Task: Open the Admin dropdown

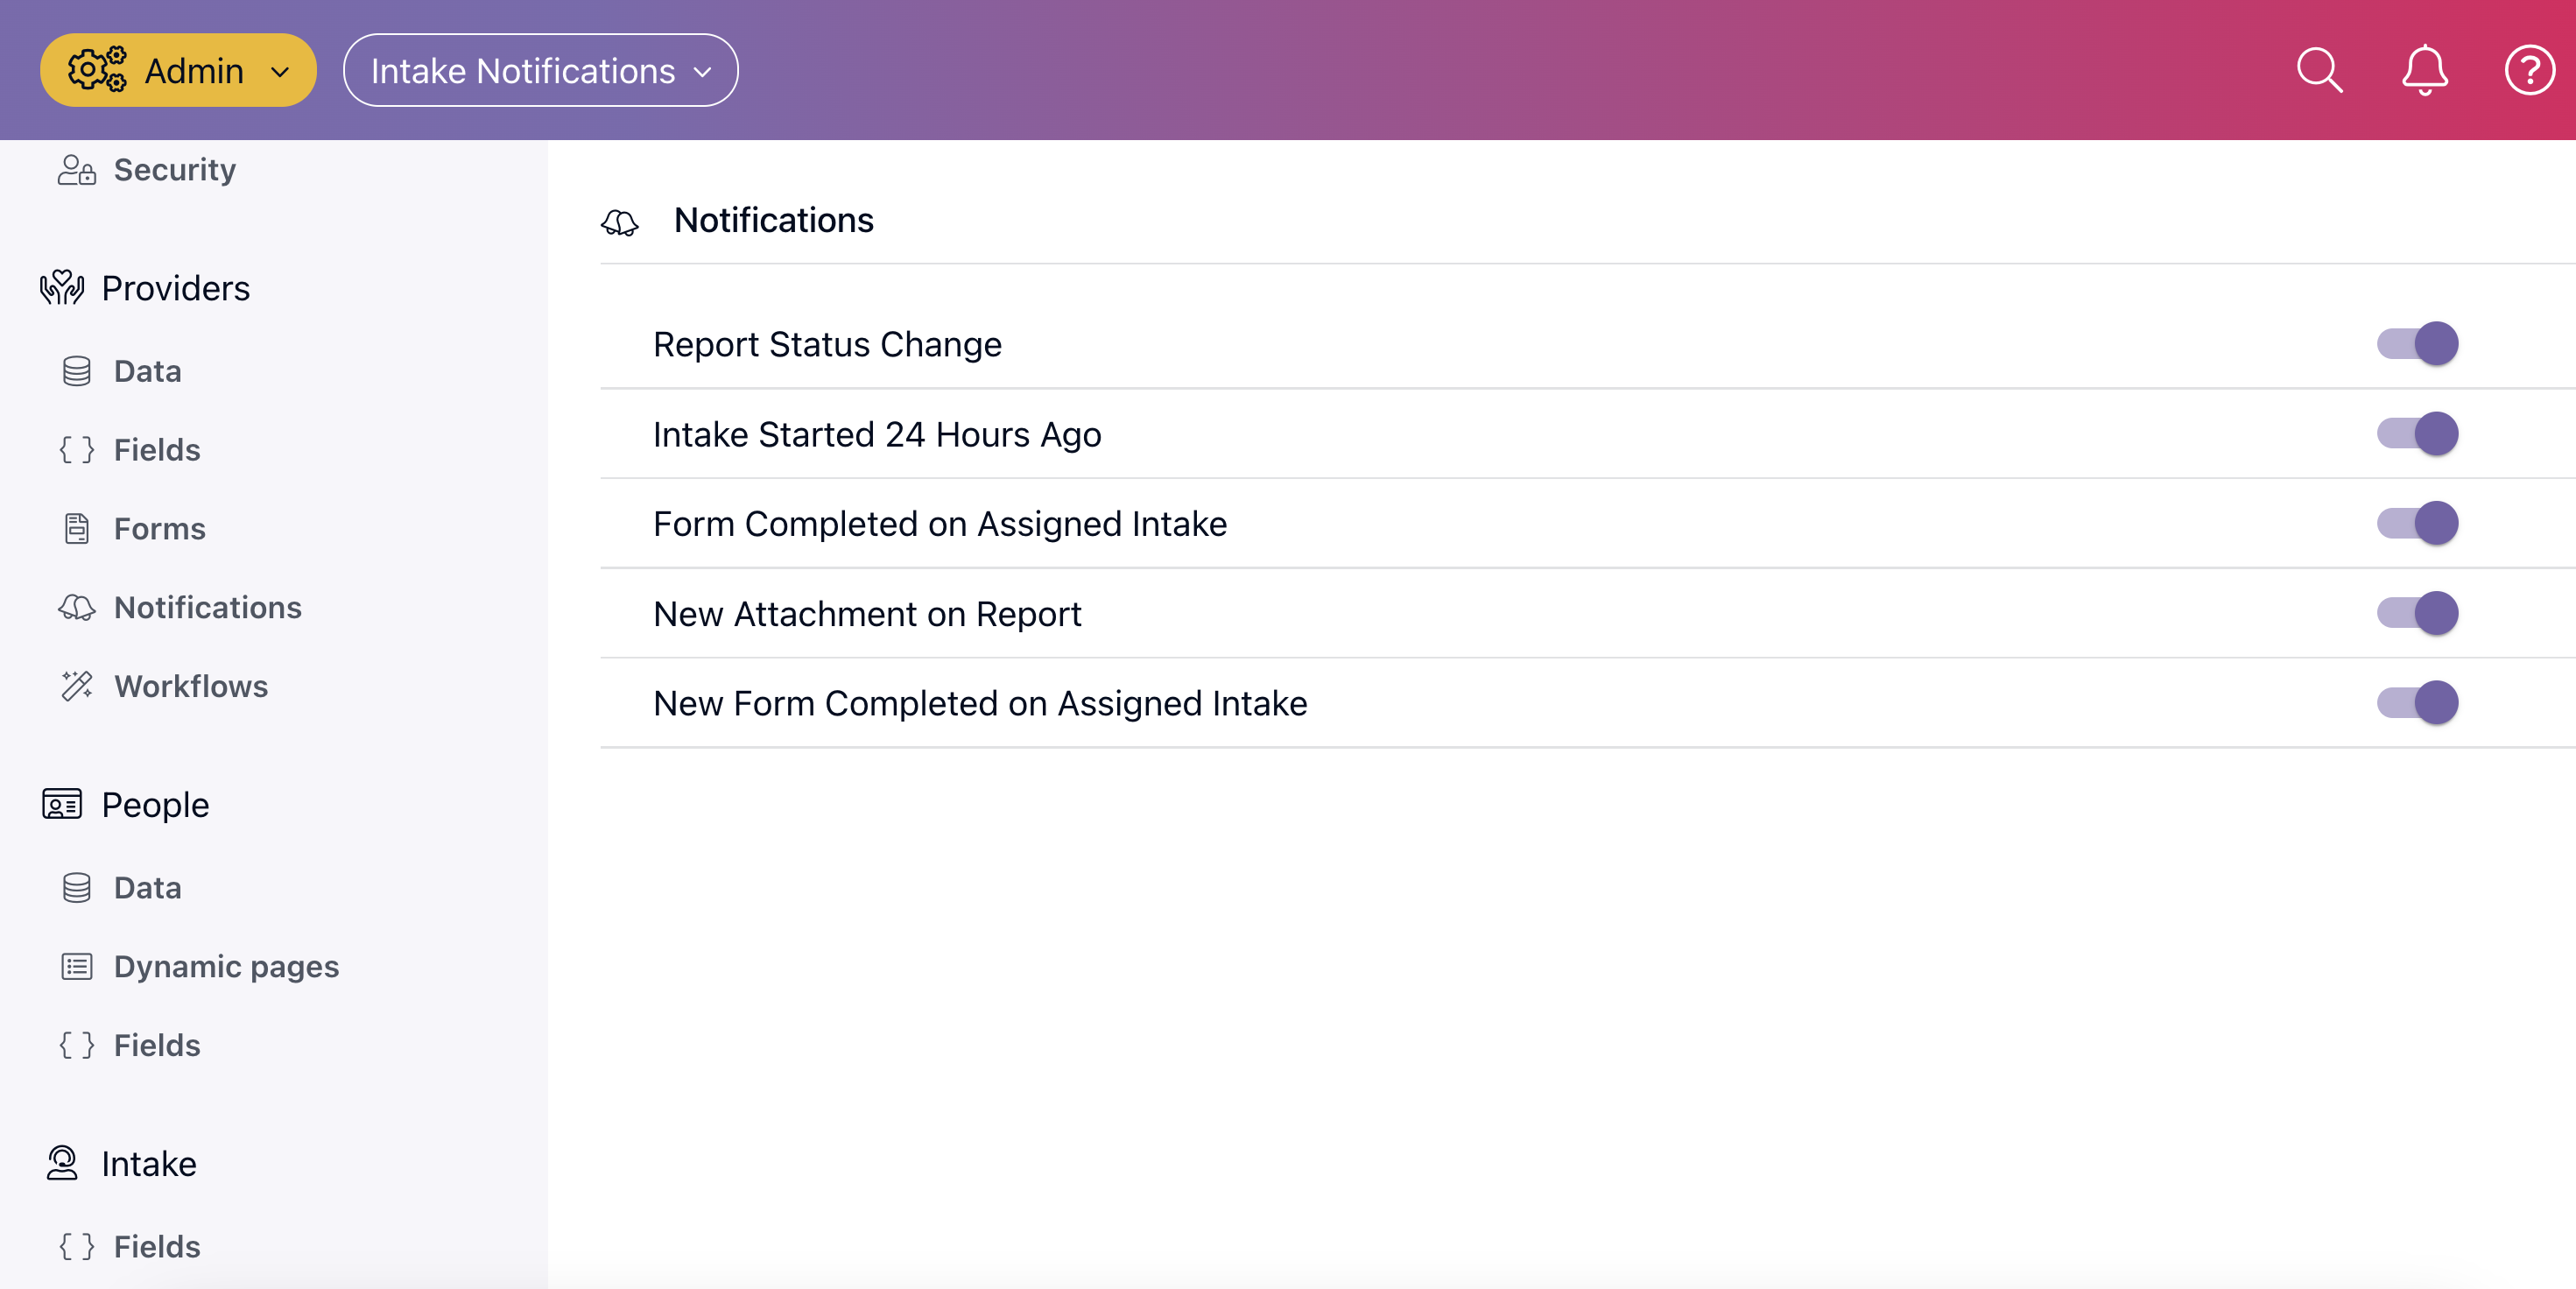Action: coord(178,70)
